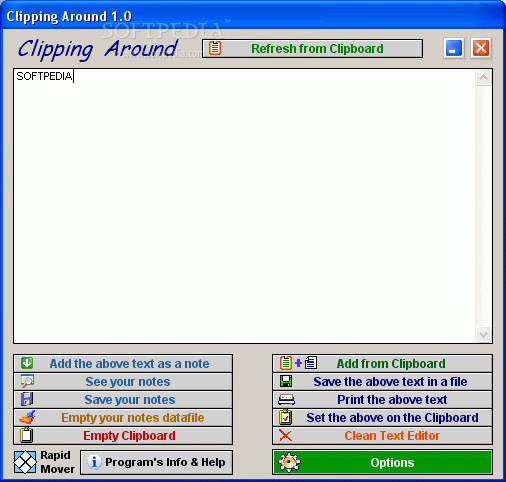Click the gear icon on the Options button
506x482 pixels.
coord(289,462)
